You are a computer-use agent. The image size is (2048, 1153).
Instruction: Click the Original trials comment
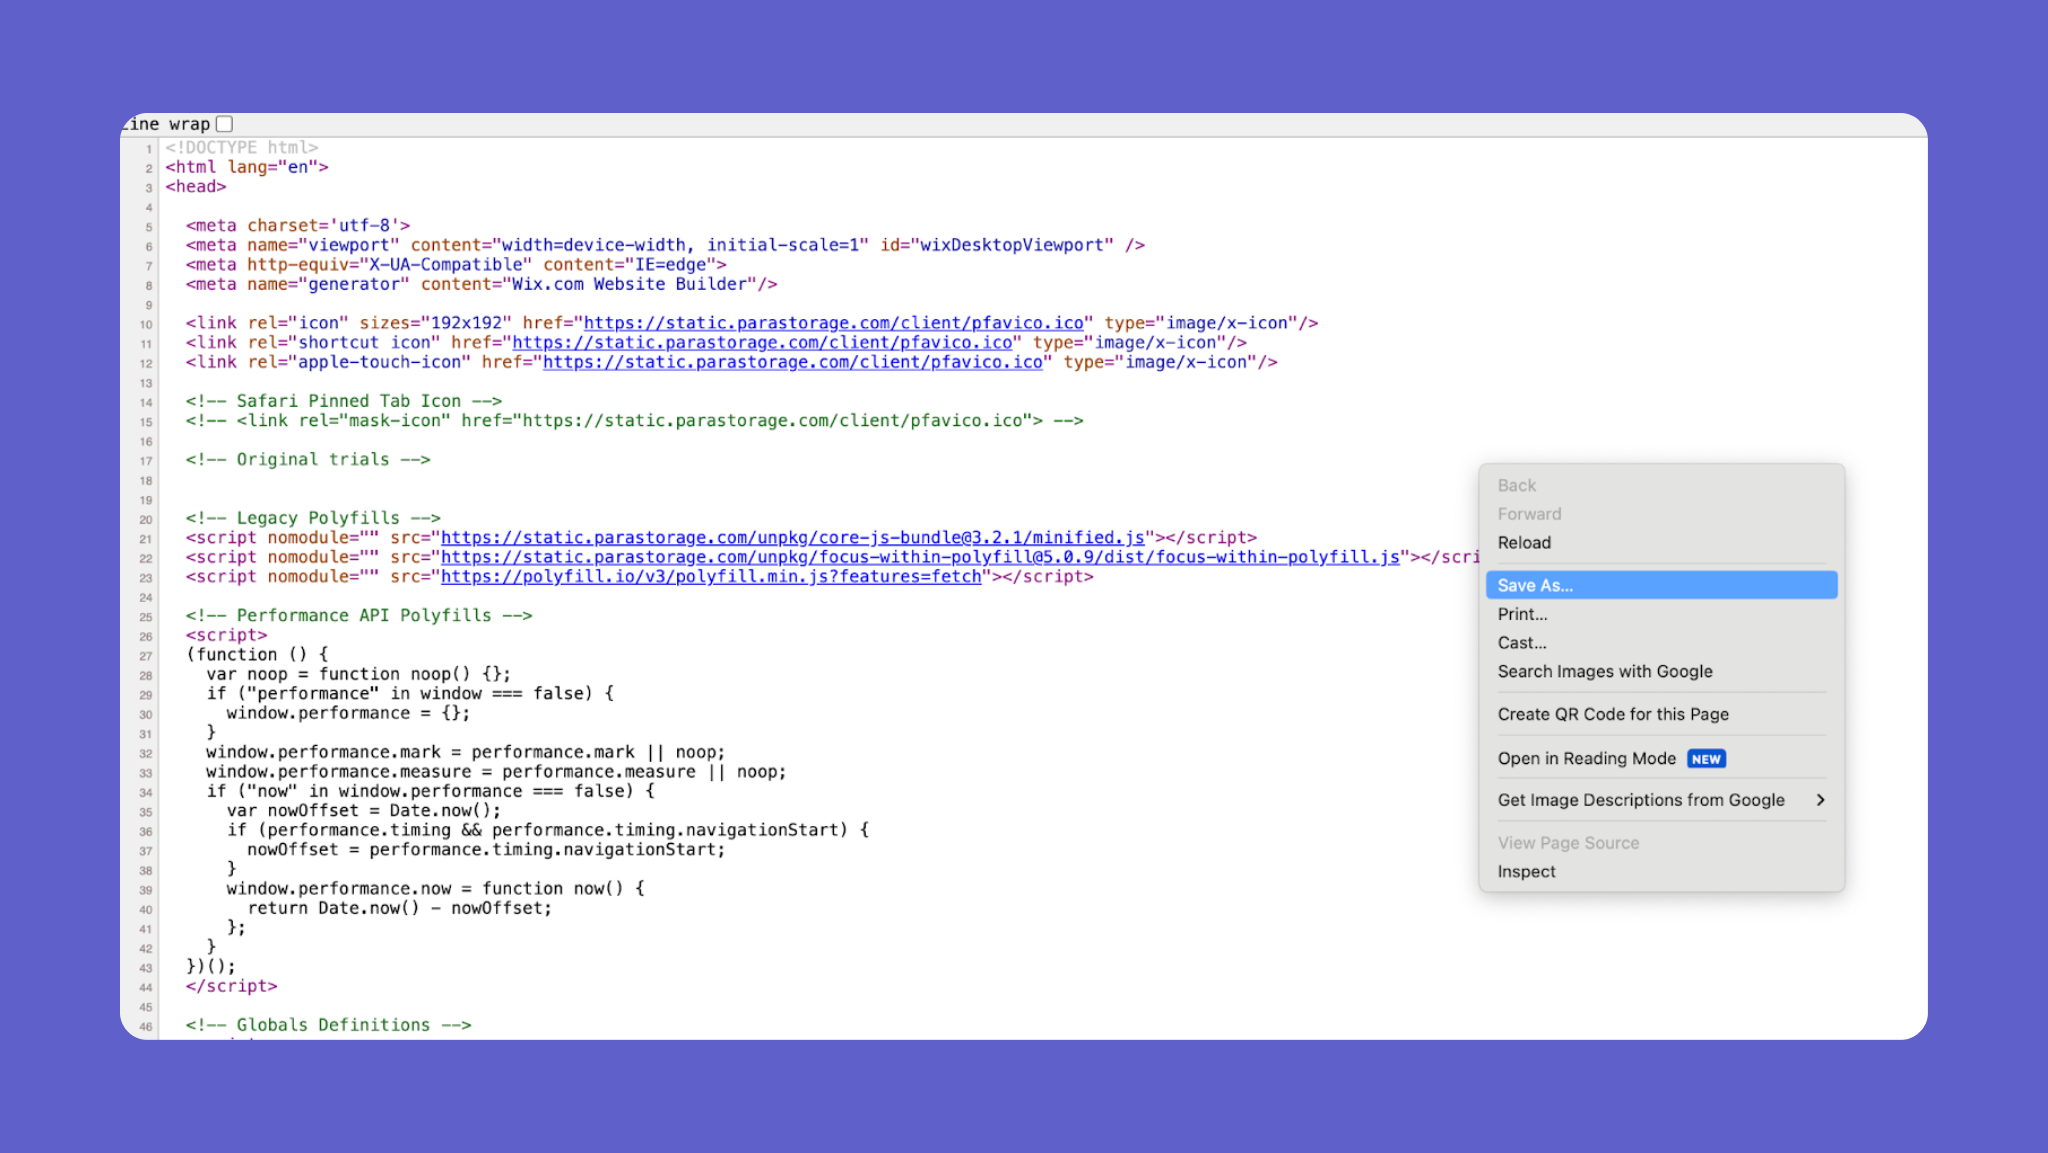(x=308, y=460)
